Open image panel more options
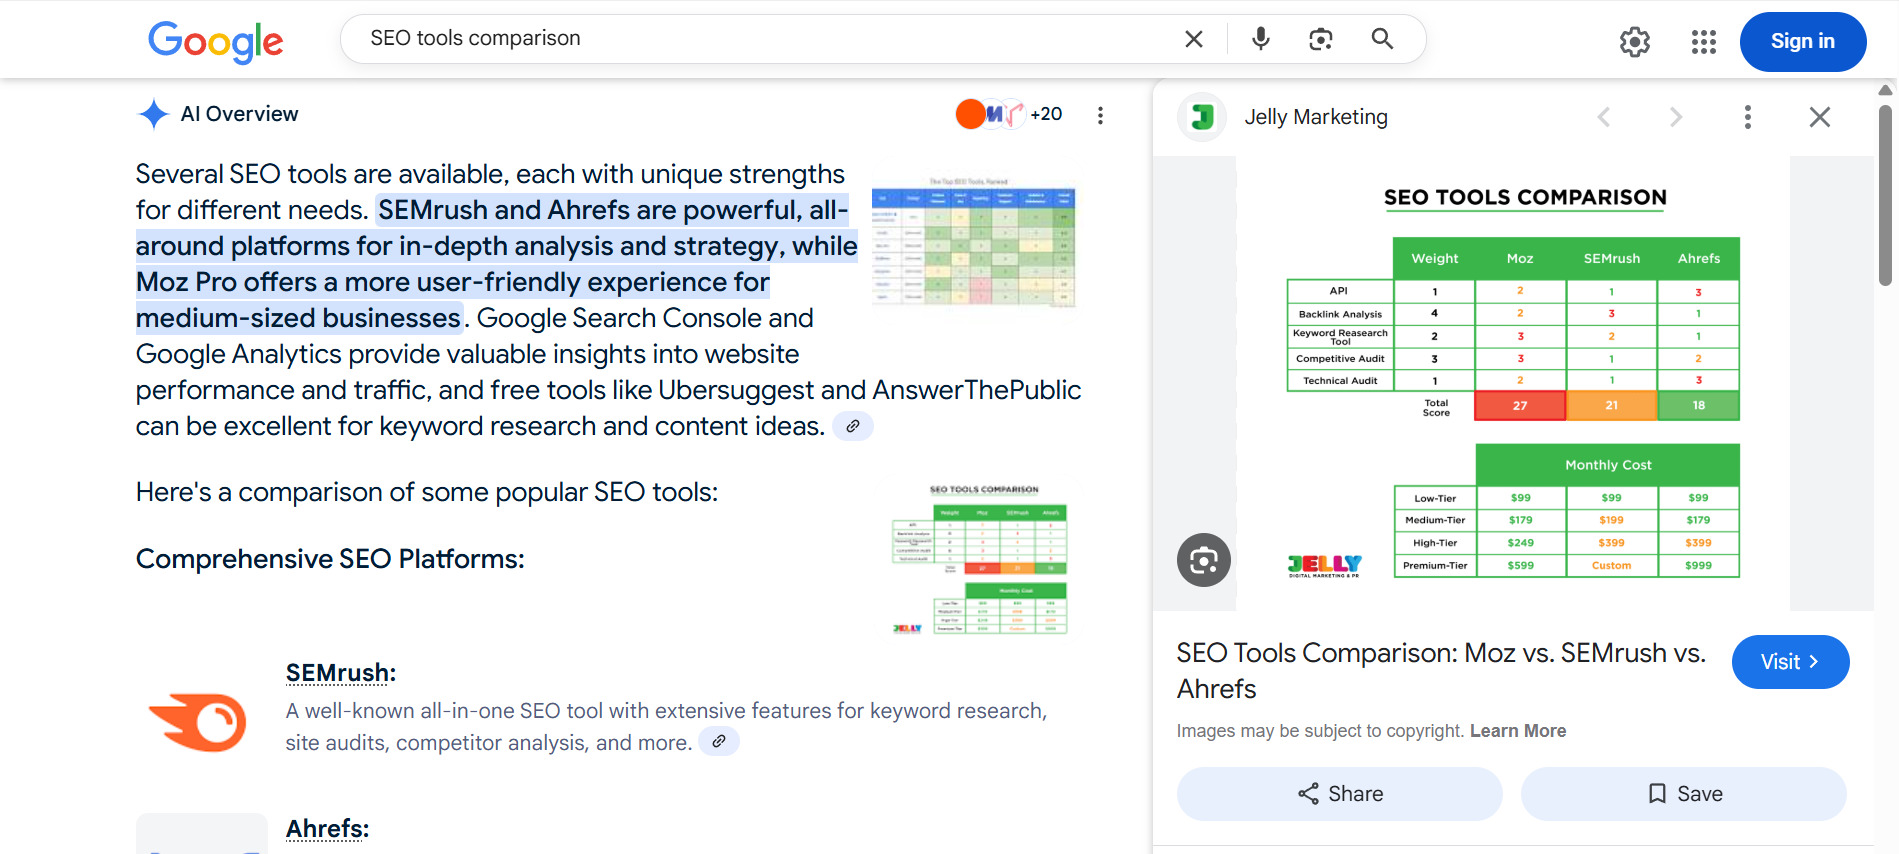 [1747, 117]
